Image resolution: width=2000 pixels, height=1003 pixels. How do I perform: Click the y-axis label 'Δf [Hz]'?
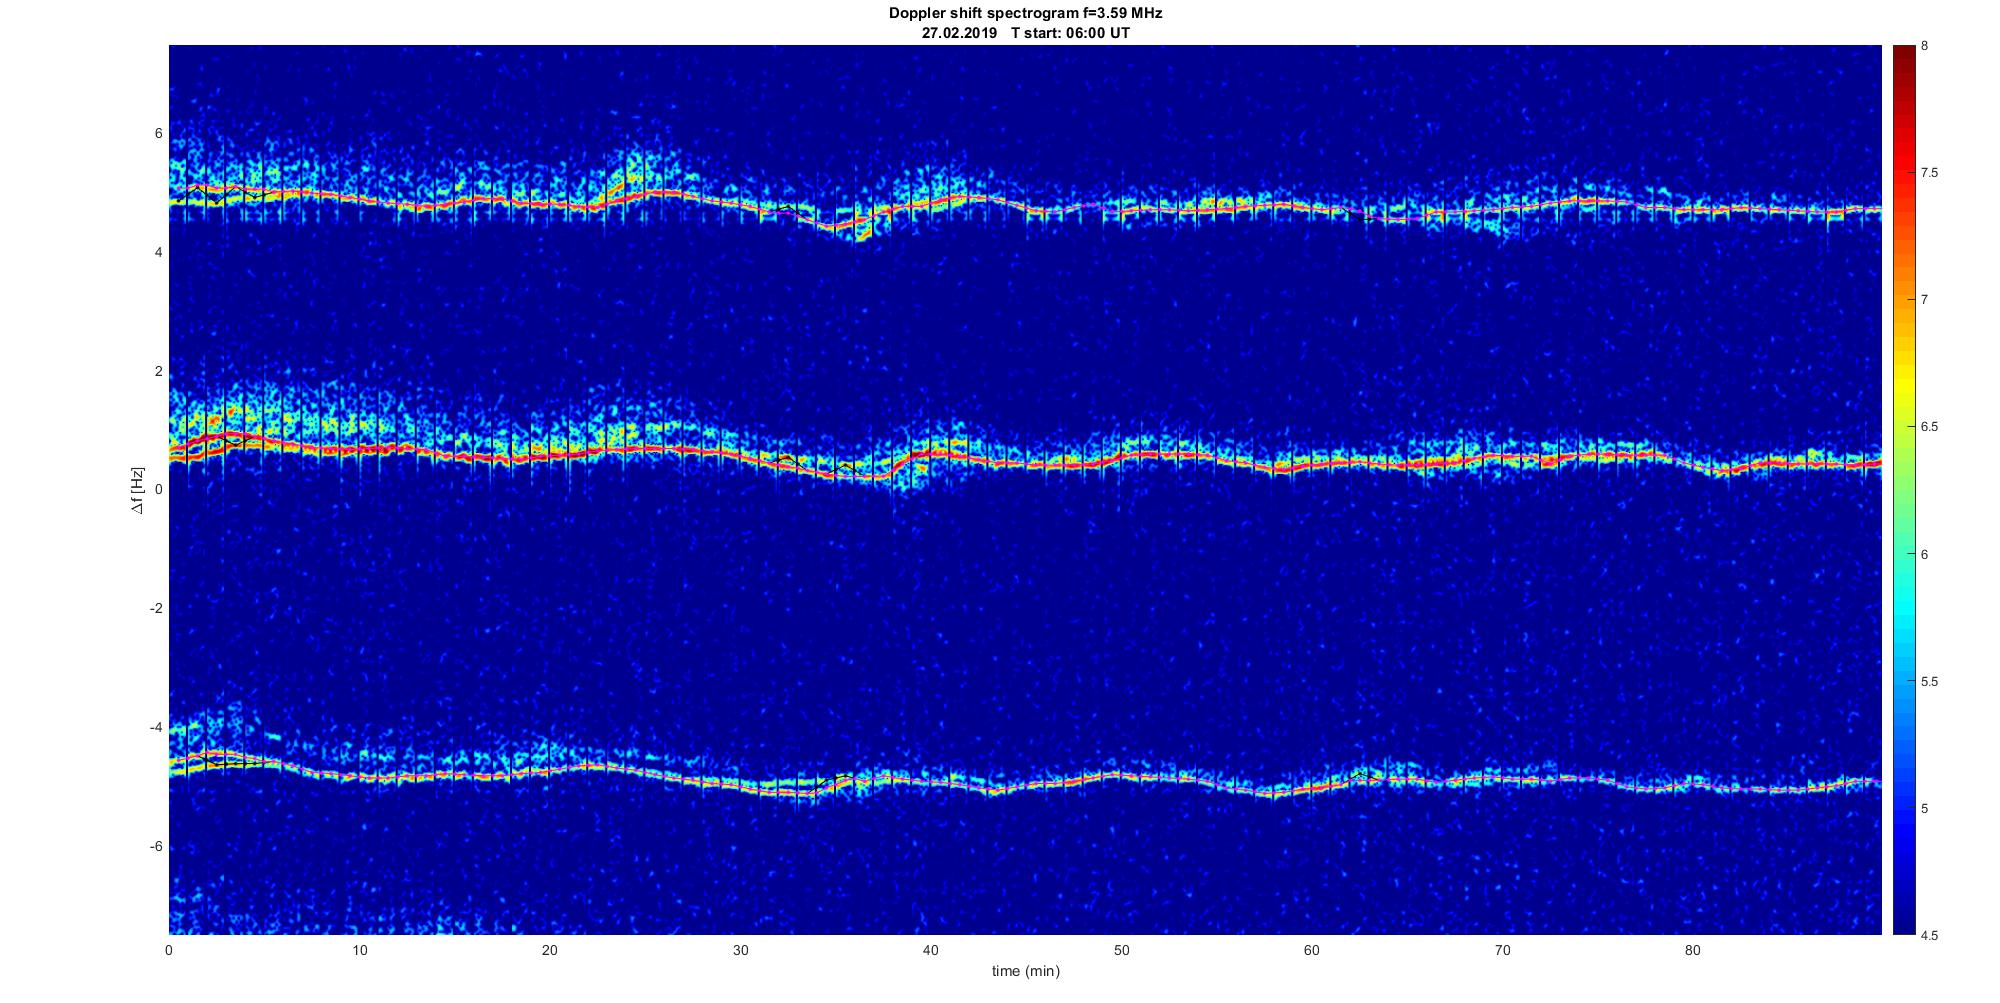coord(138,490)
